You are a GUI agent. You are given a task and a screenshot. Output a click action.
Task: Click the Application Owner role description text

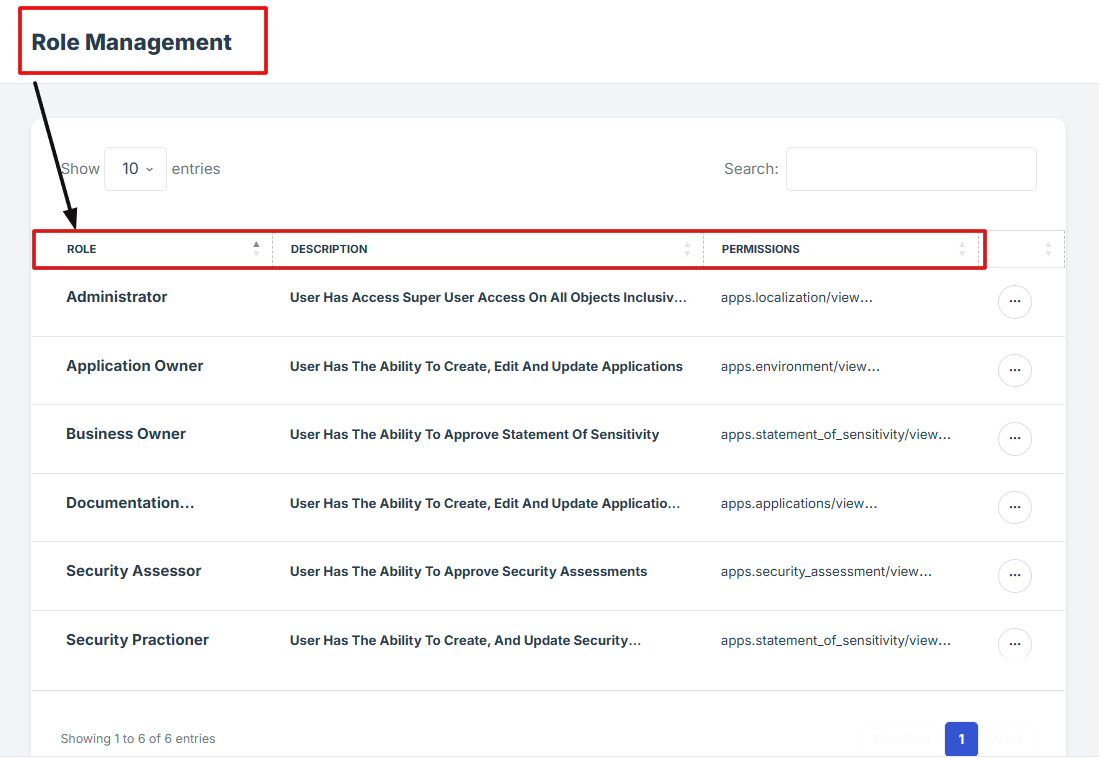(x=486, y=366)
